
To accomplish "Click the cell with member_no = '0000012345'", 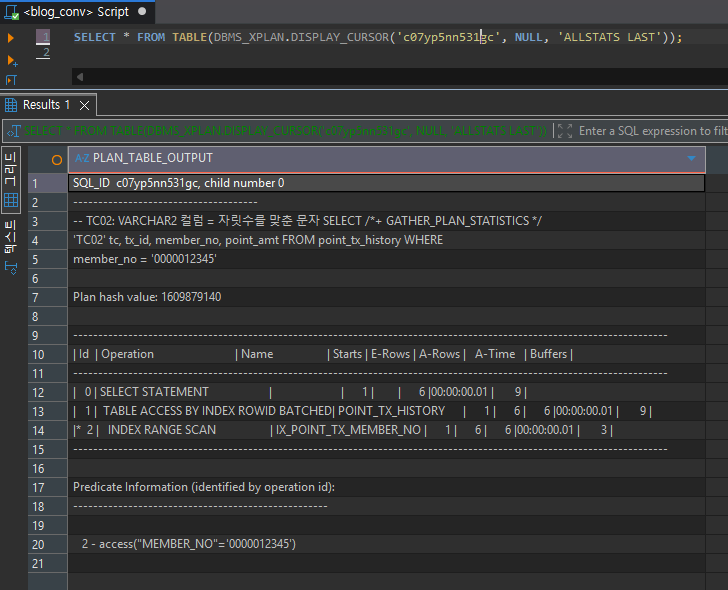I will pos(387,259).
